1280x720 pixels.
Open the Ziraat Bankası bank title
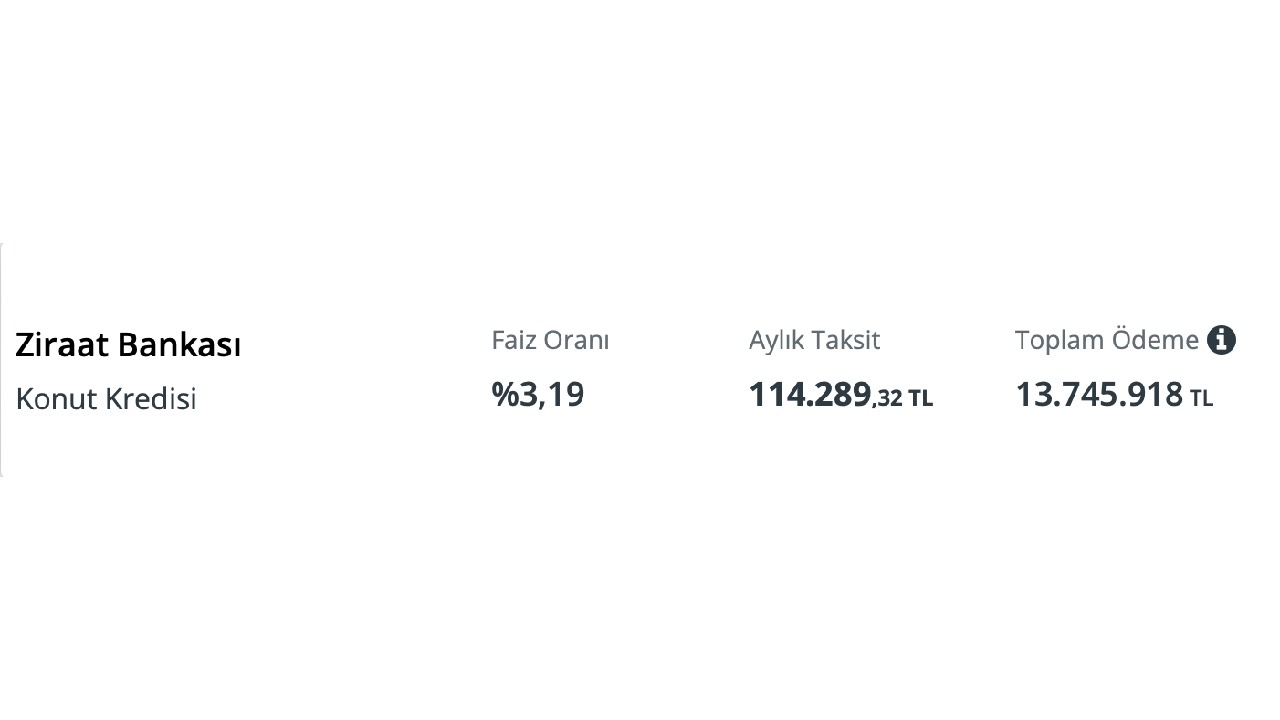click(128, 345)
